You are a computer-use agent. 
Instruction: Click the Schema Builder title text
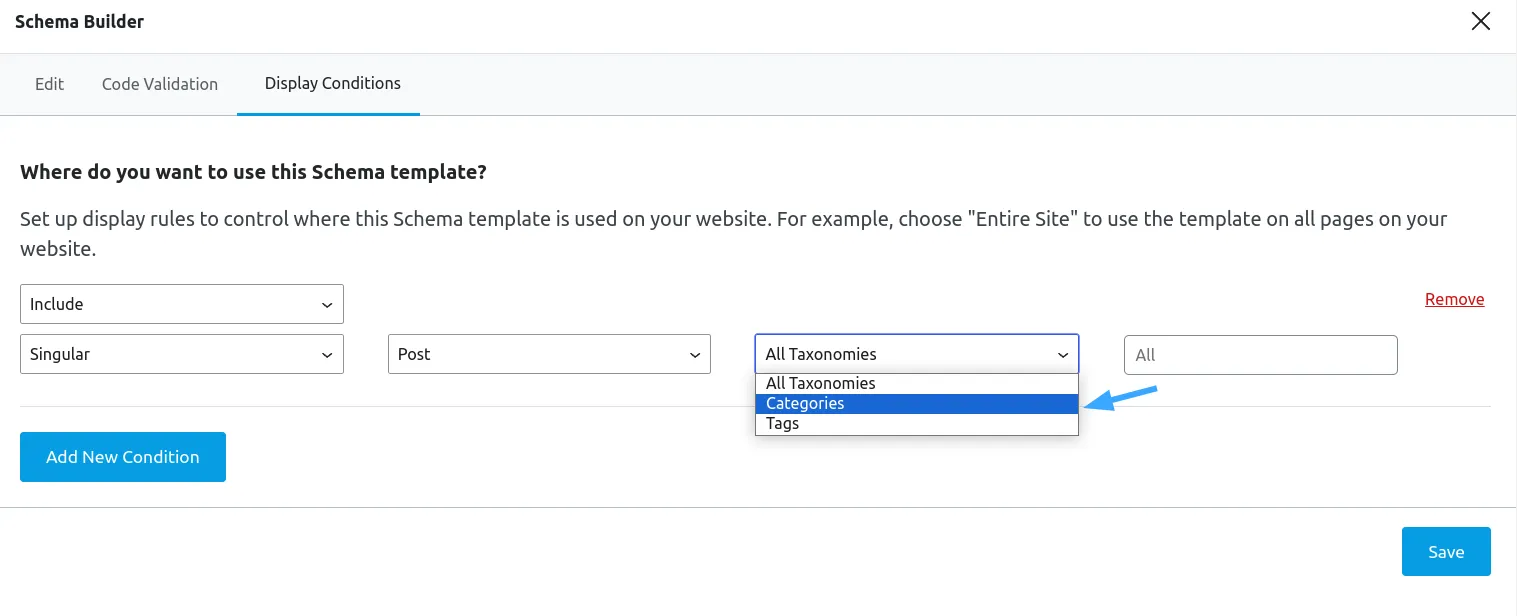click(79, 21)
